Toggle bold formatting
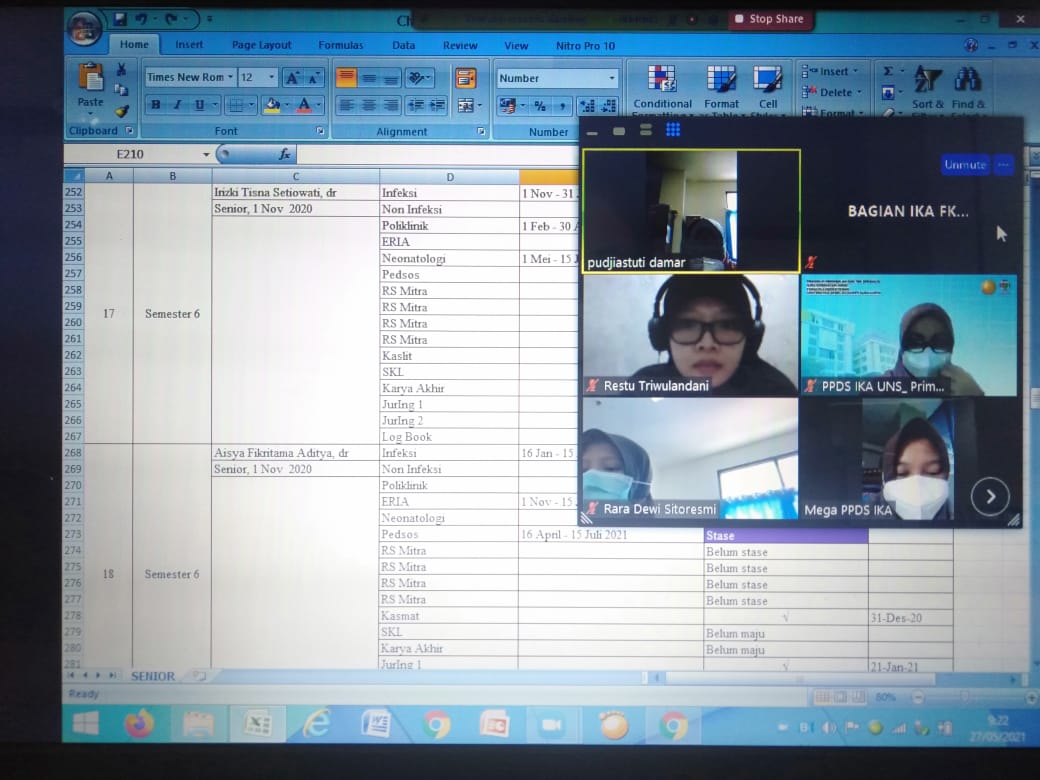 [155, 105]
